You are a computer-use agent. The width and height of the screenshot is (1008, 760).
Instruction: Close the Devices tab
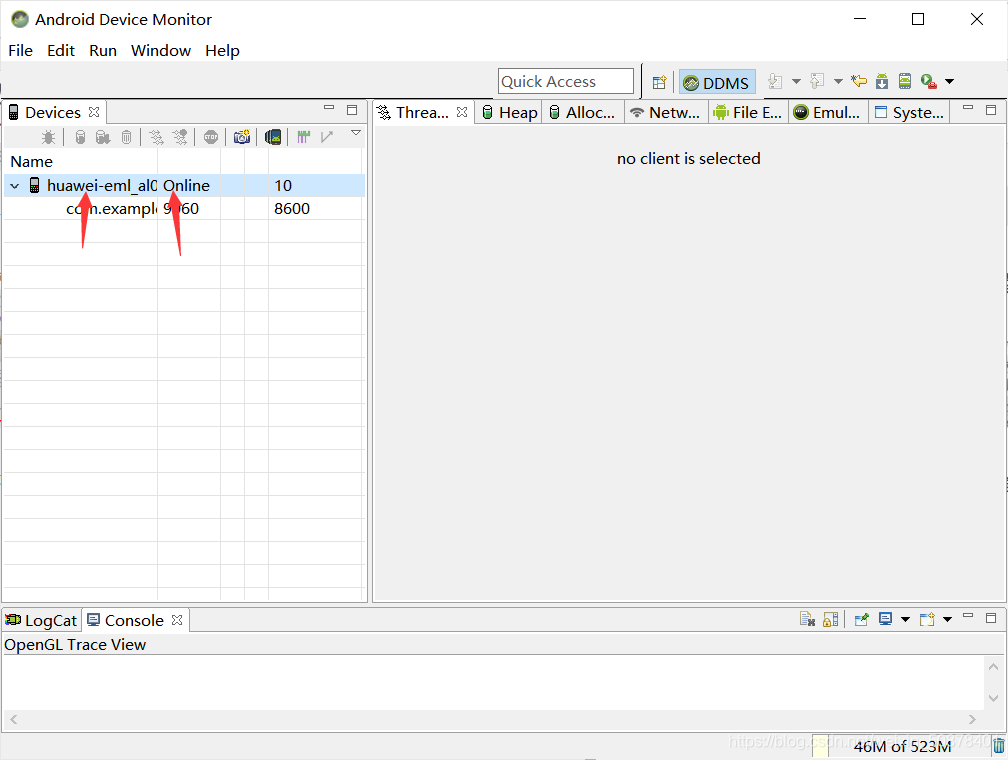click(x=94, y=112)
